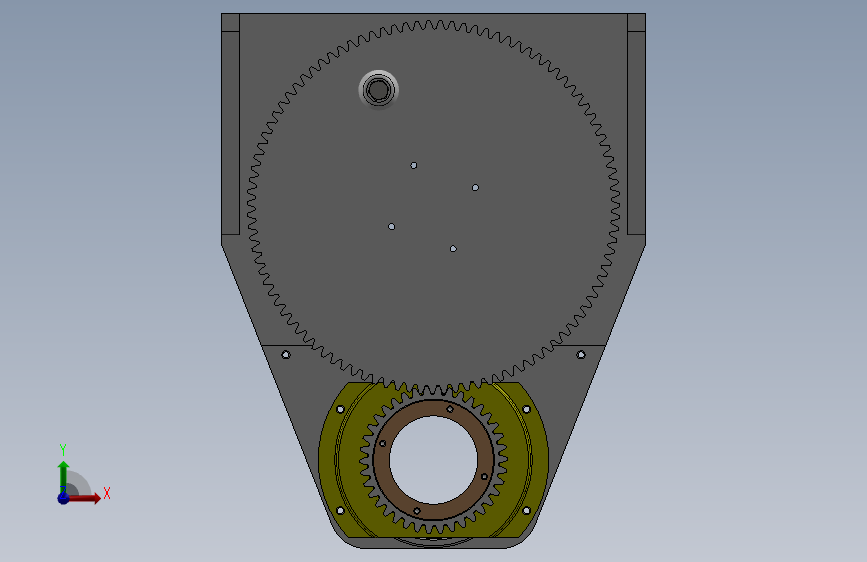
Task: Click the center bore of the brown ring
Action: 434,460
